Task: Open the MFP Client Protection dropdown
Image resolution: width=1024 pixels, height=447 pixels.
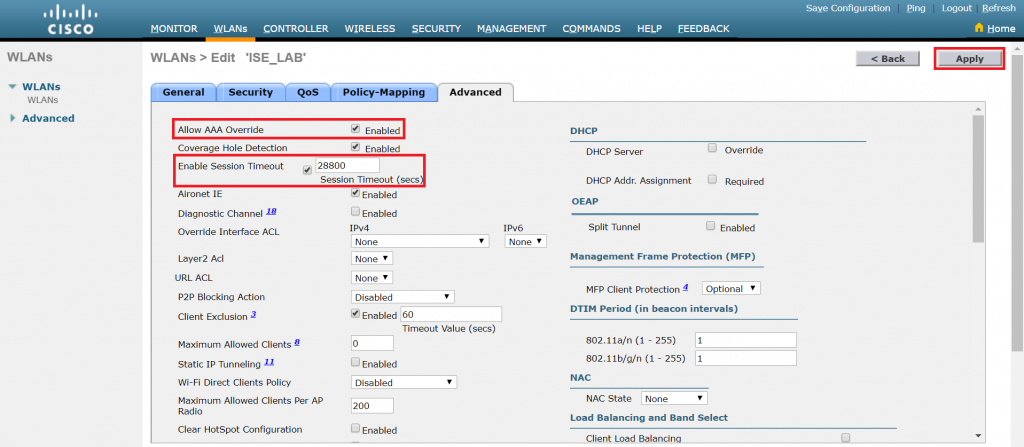Action: click(731, 289)
